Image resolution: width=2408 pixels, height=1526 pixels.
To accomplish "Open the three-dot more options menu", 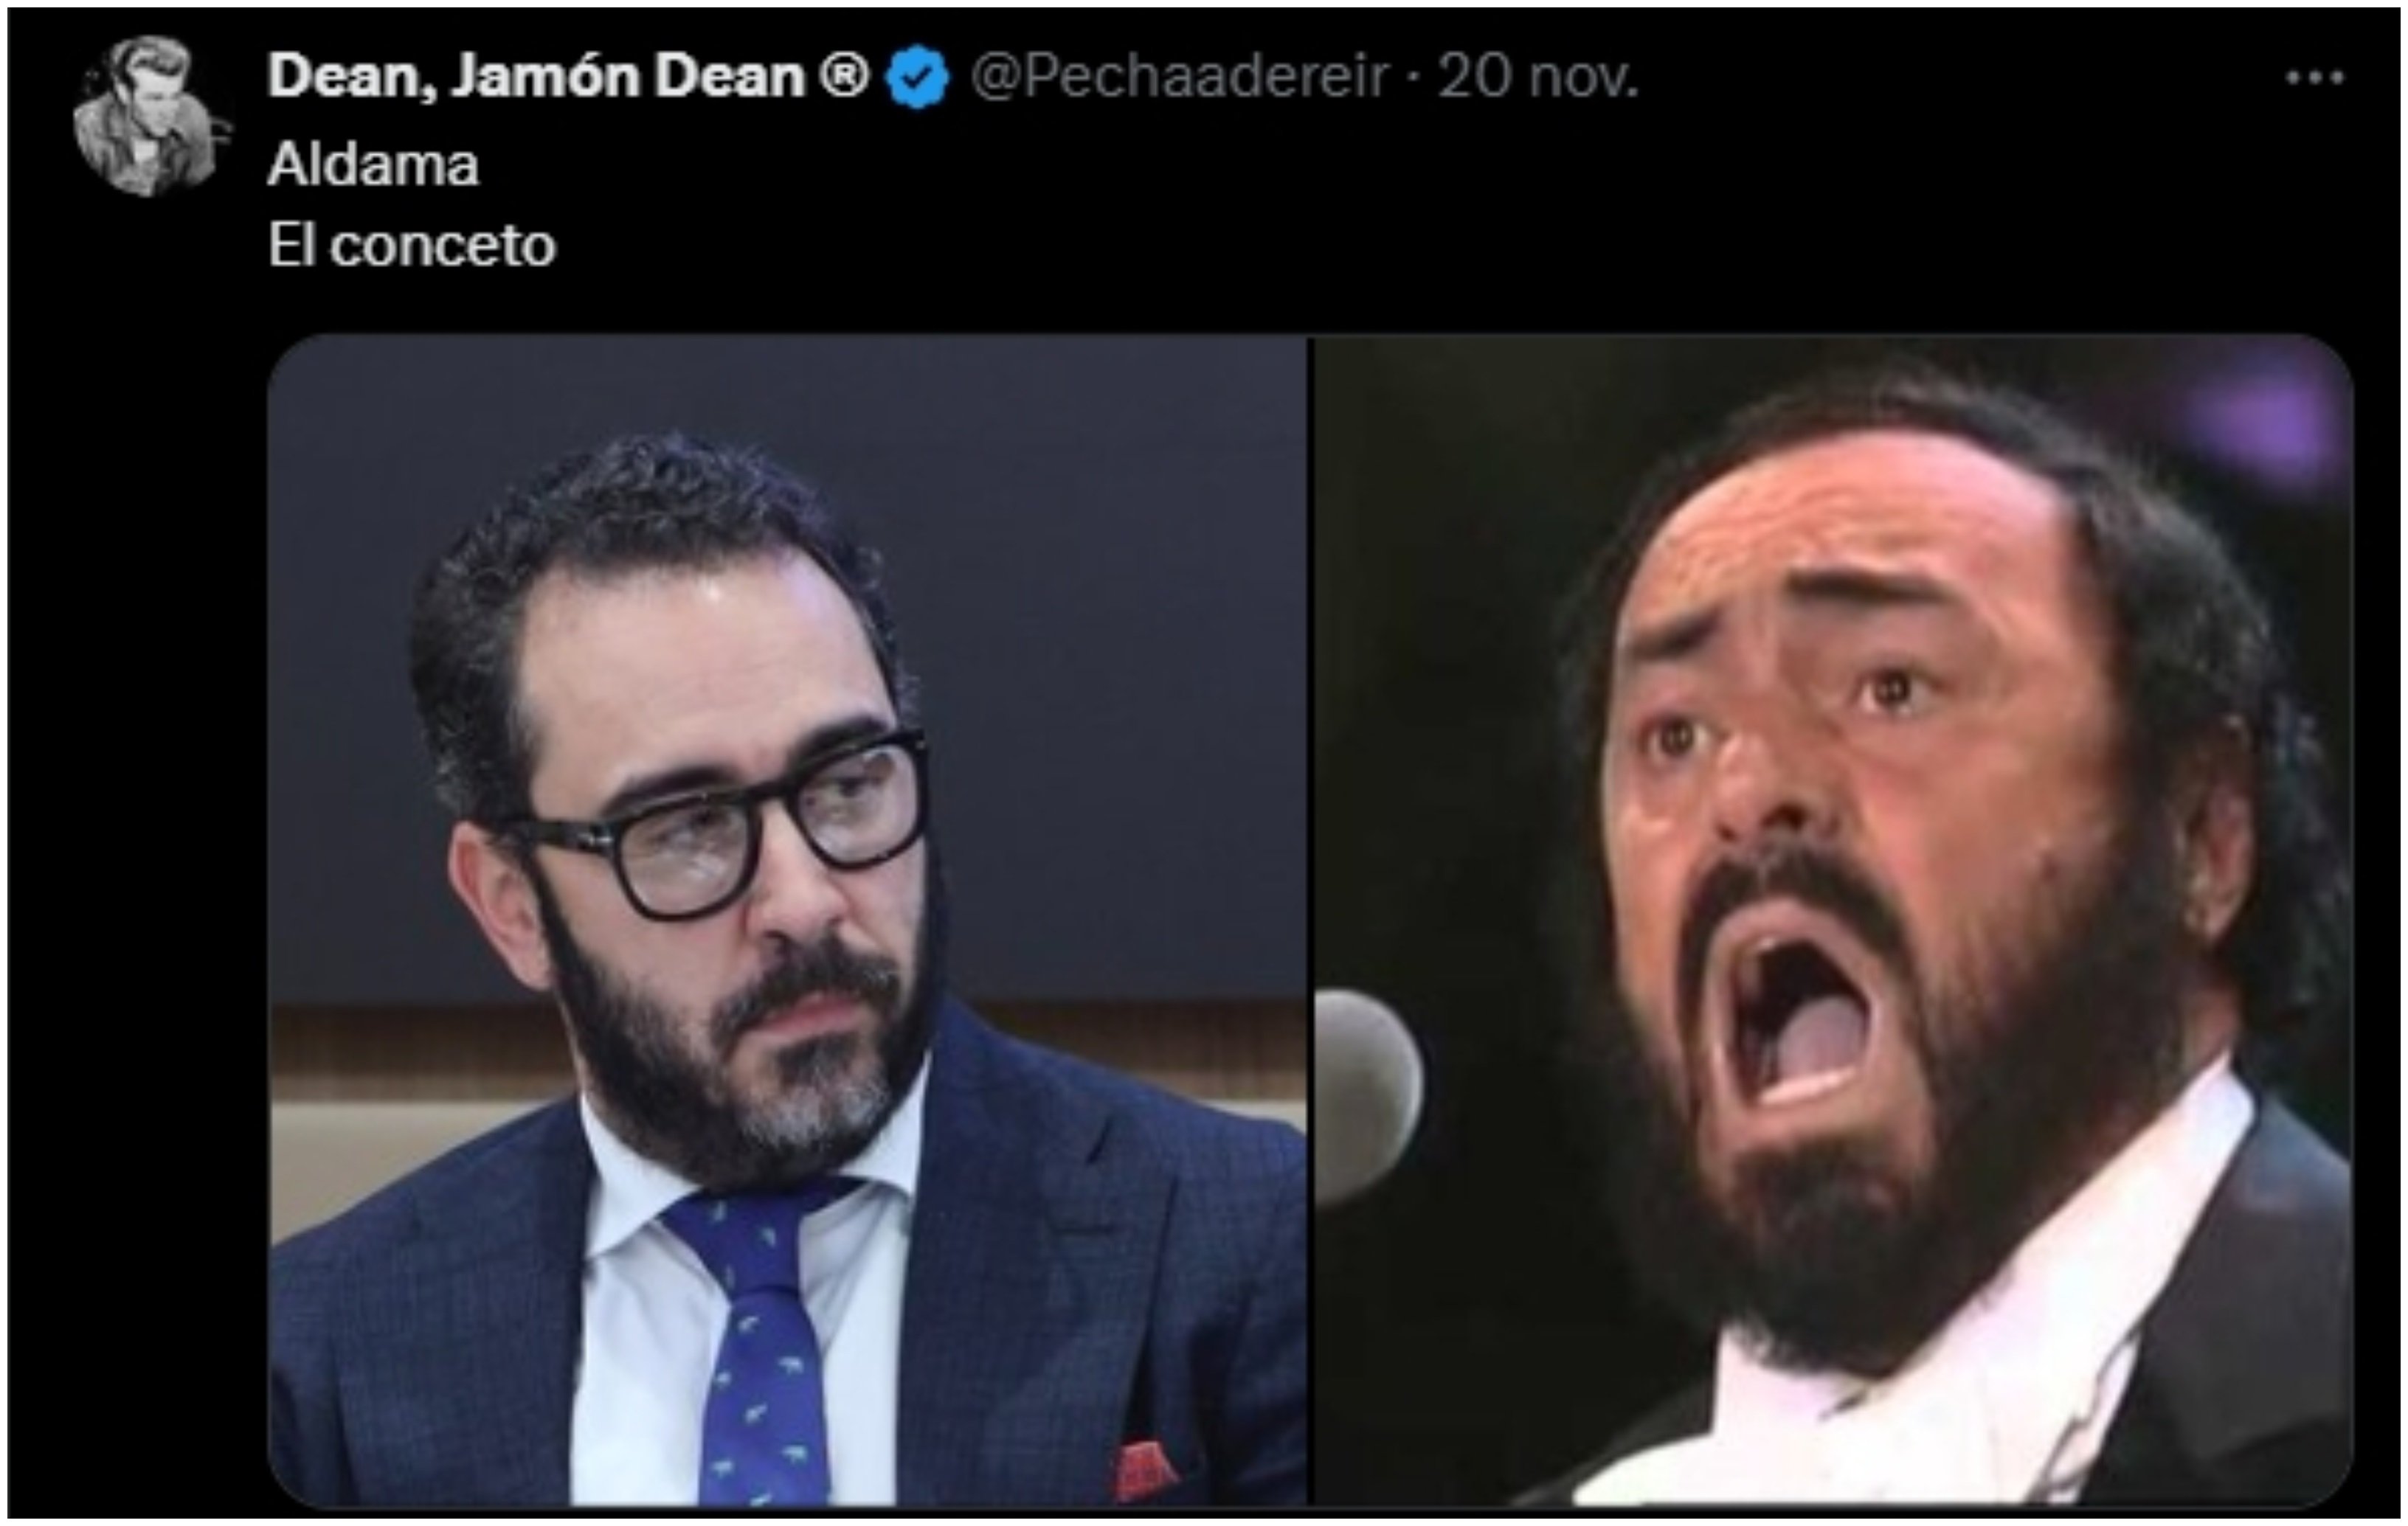I will point(2314,78).
